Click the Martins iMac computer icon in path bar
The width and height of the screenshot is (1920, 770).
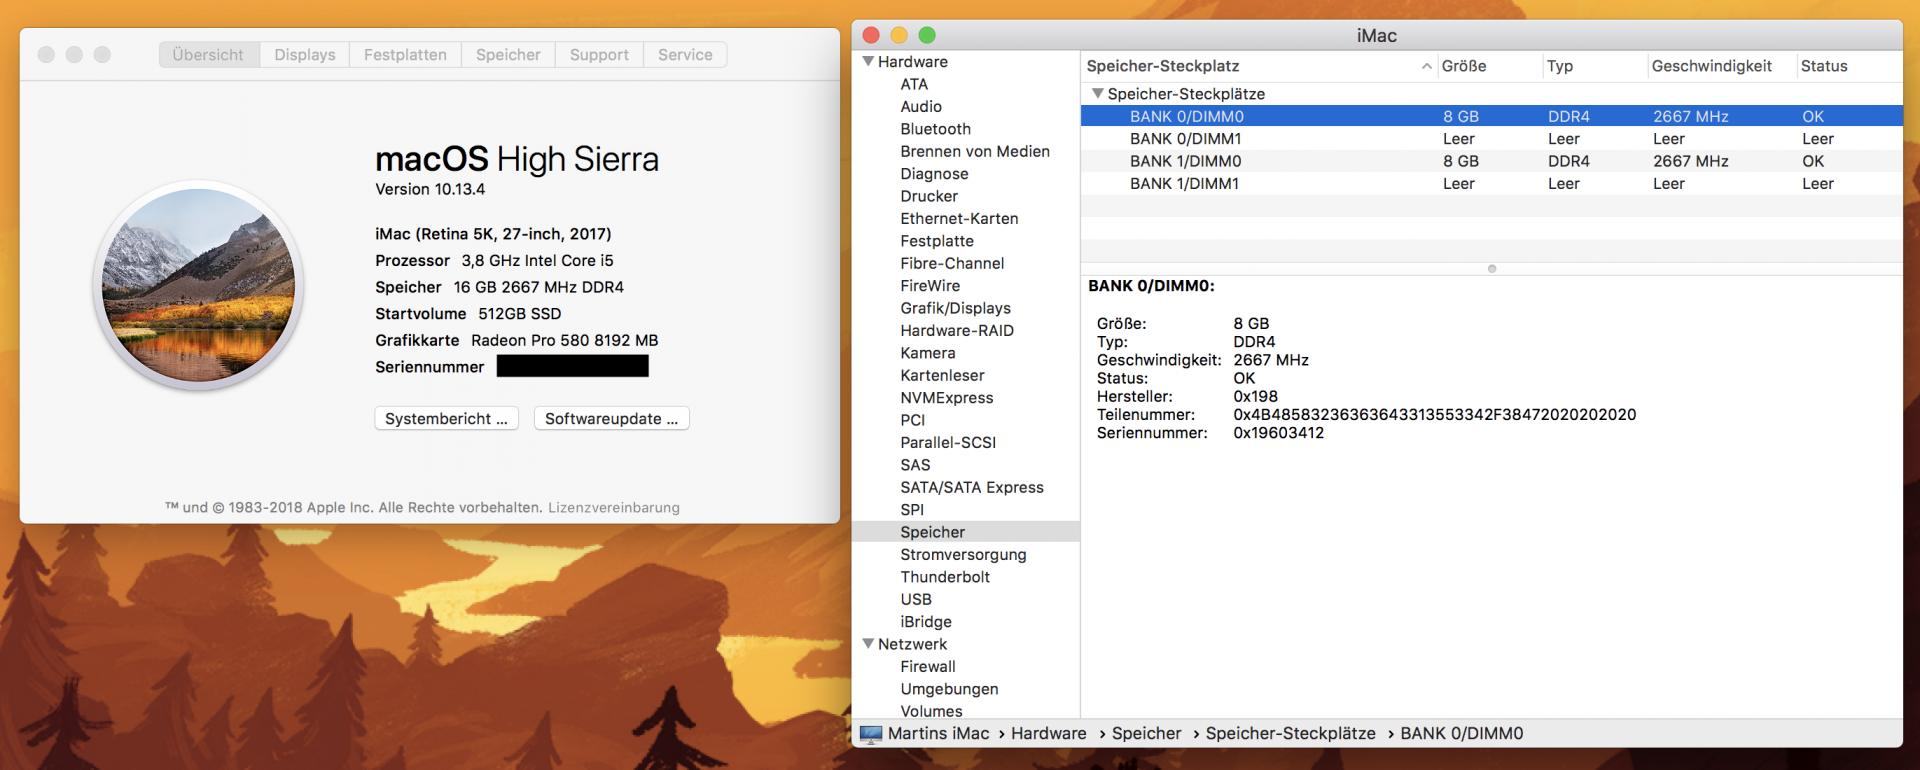point(871,734)
